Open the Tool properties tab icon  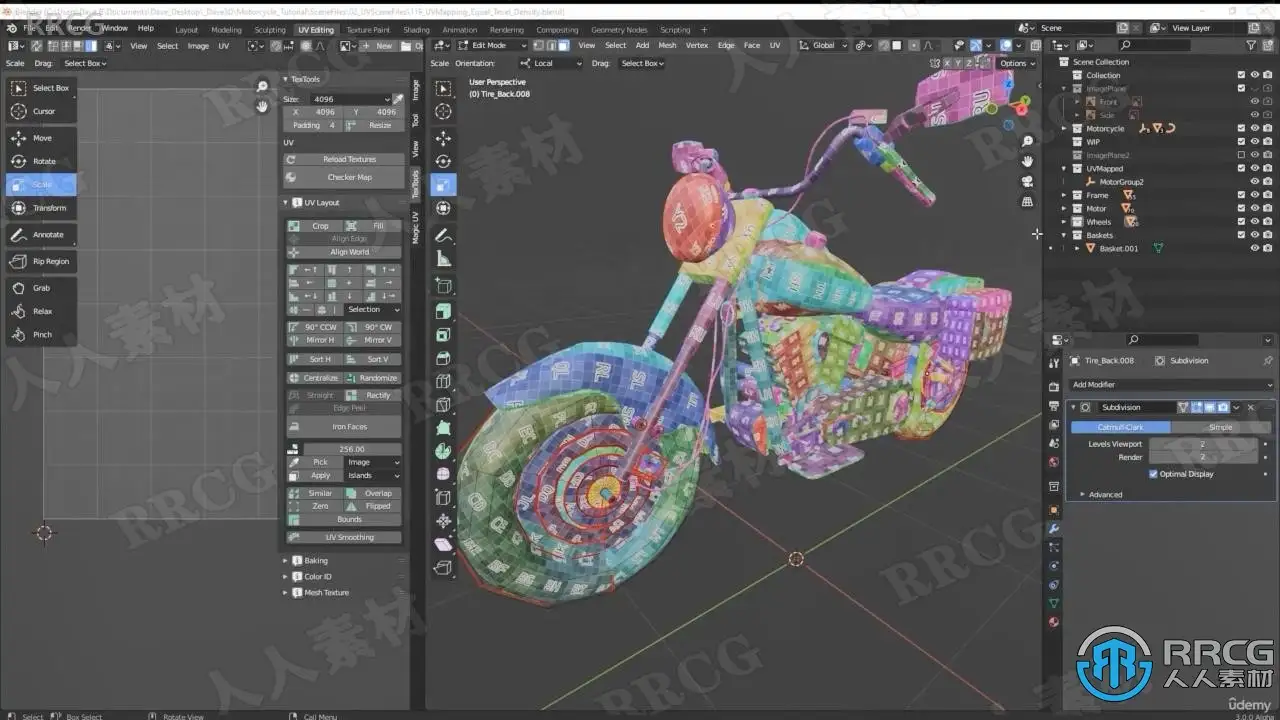coord(1053,363)
